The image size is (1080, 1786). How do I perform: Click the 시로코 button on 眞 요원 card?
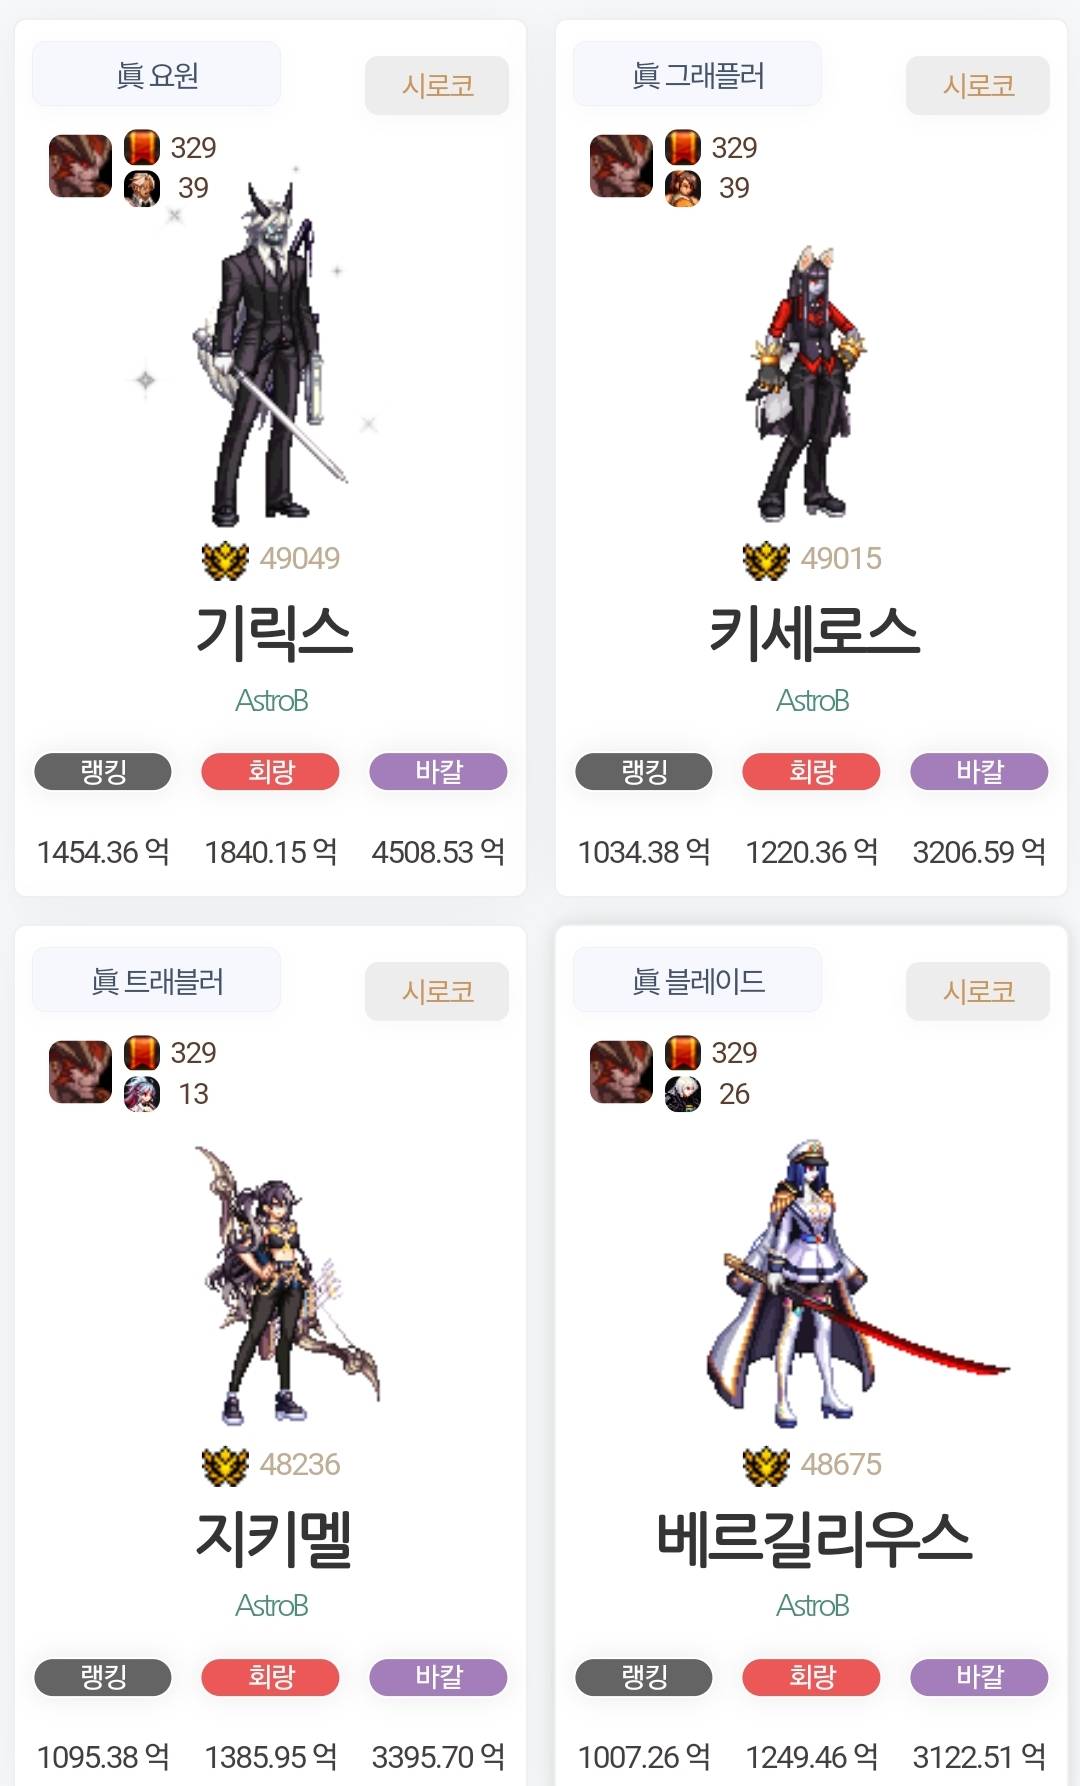coord(437,86)
